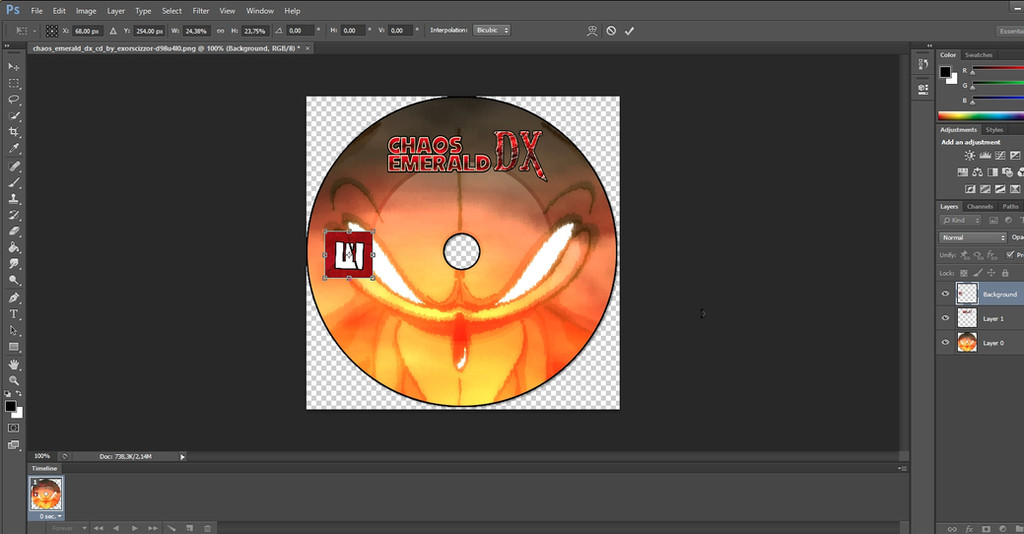Toggle lock transparent pixels
Viewport: 1024px width, 534px height.
tap(963, 273)
